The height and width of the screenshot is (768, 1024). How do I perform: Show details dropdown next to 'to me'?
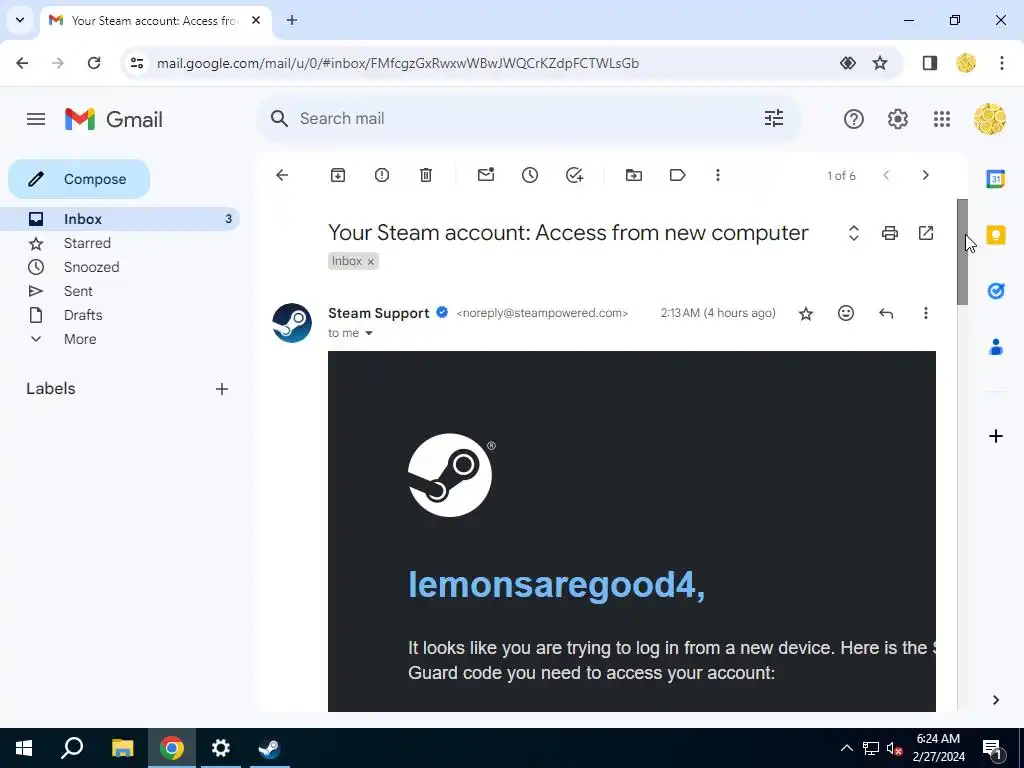coord(368,333)
